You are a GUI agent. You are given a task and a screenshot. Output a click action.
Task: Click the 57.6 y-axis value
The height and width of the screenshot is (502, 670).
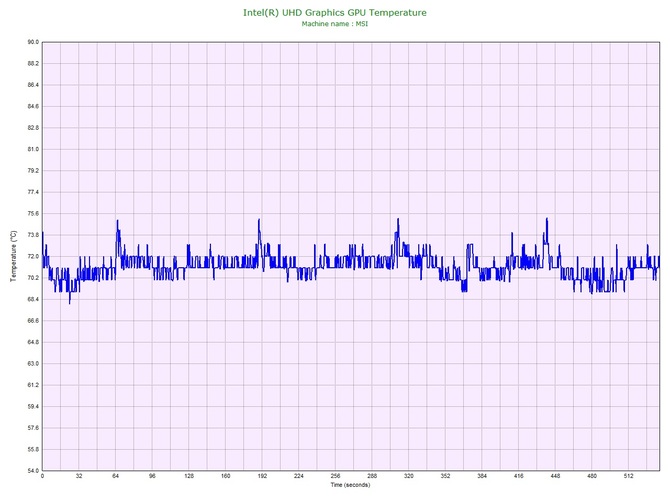(33, 428)
